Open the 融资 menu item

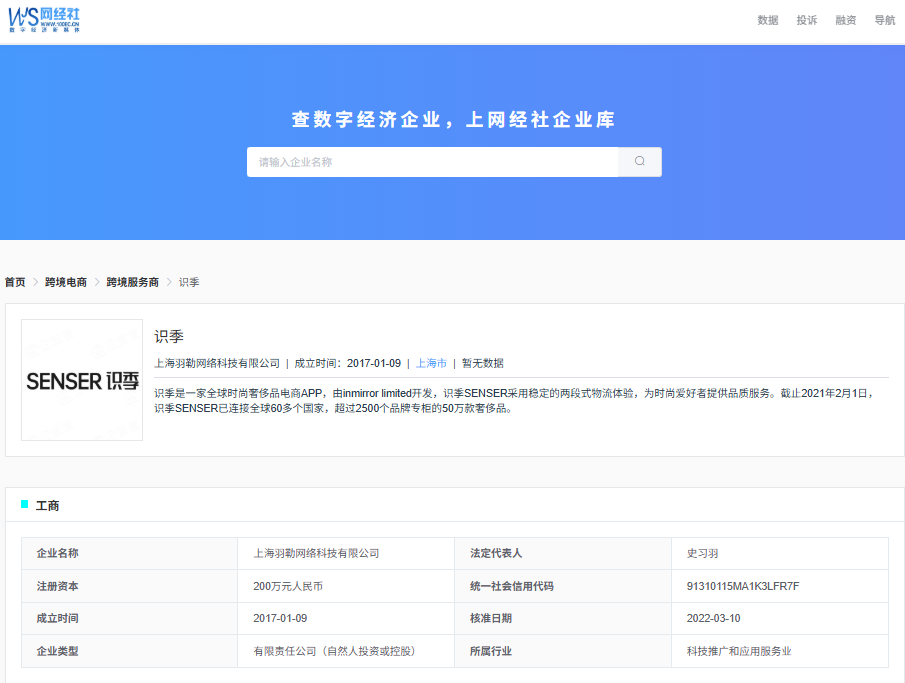[x=846, y=20]
